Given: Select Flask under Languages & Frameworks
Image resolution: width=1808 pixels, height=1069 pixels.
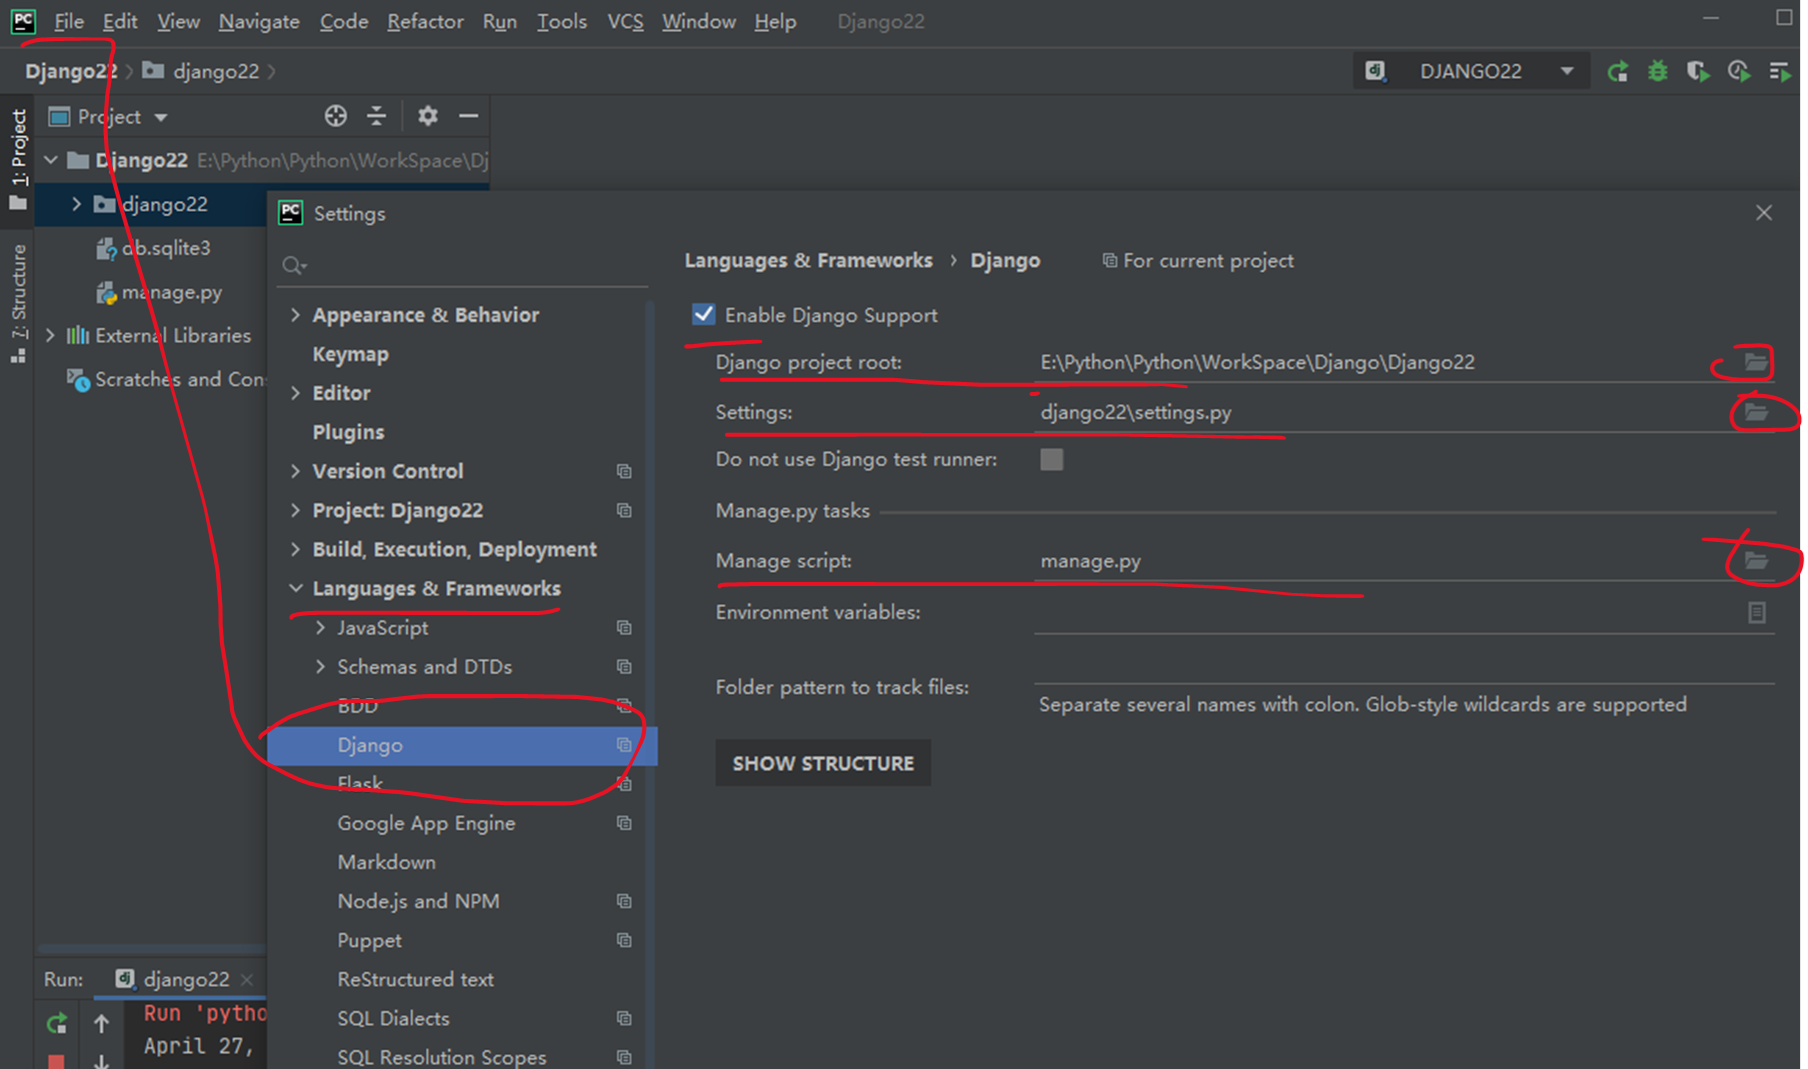Looking at the screenshot, I should pos(360,783).
